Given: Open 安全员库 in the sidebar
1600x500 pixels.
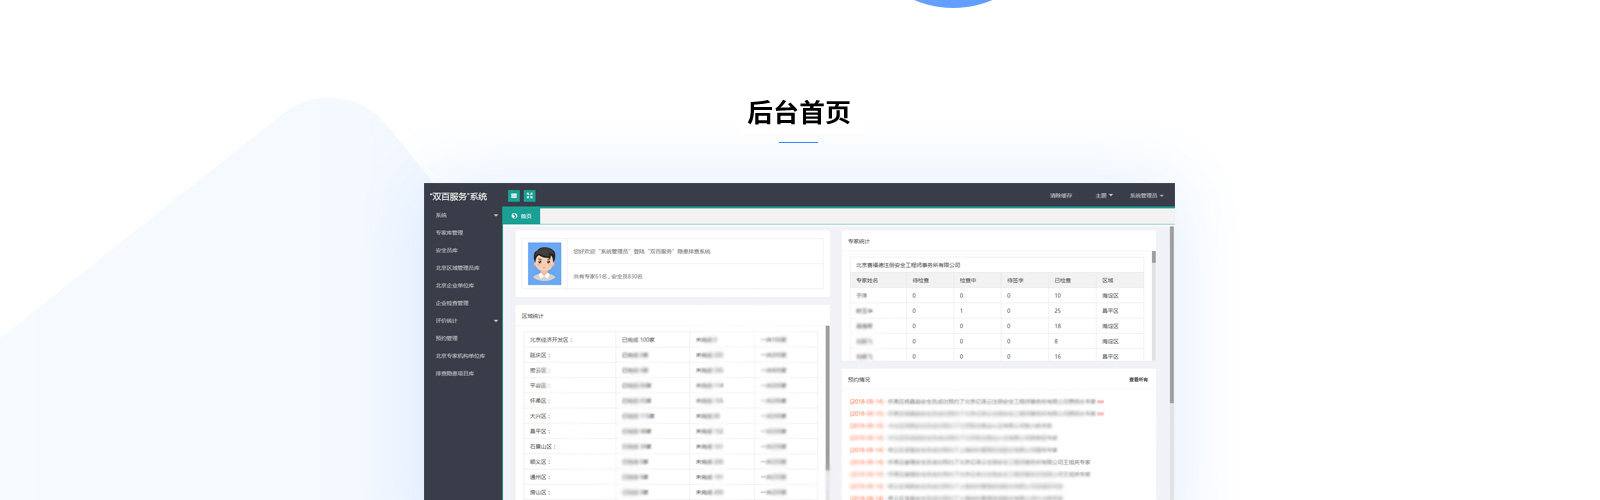Looking at the screenshot, I should click(446, 251).
